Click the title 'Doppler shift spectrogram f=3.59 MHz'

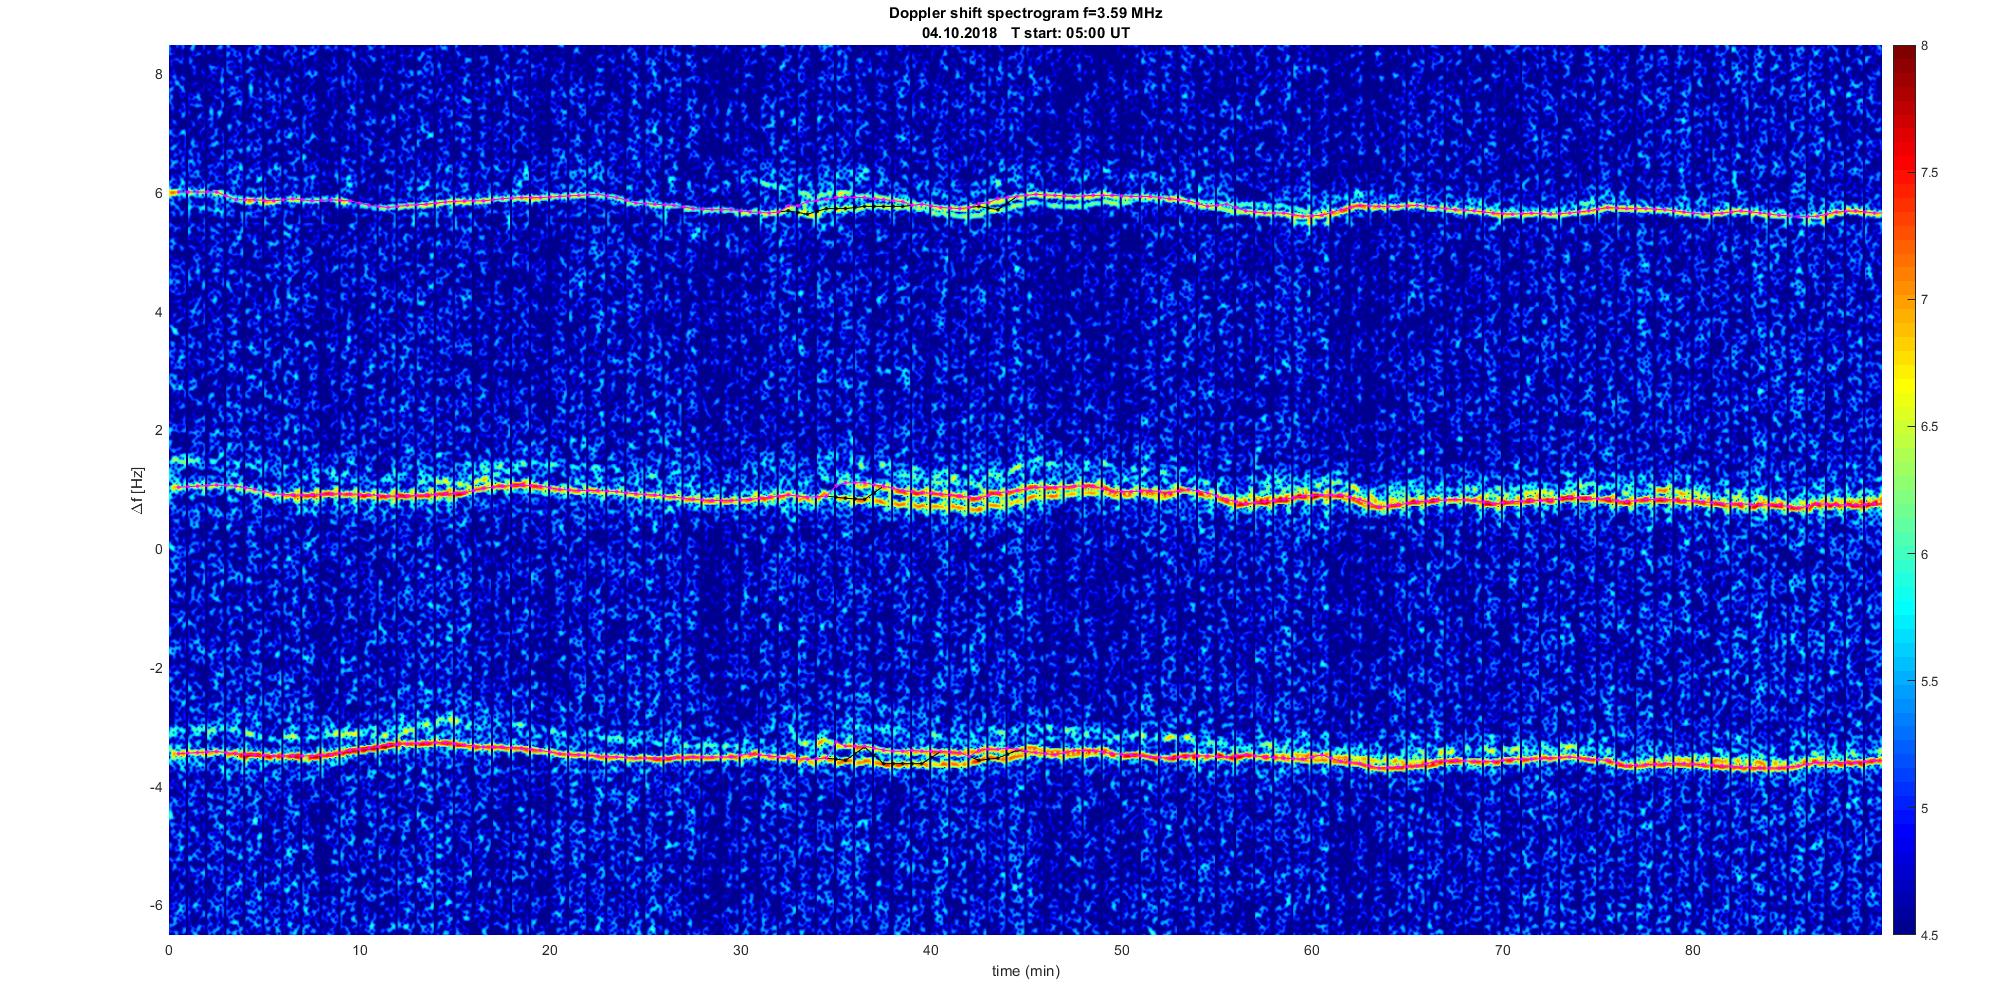pos(1025,13)
